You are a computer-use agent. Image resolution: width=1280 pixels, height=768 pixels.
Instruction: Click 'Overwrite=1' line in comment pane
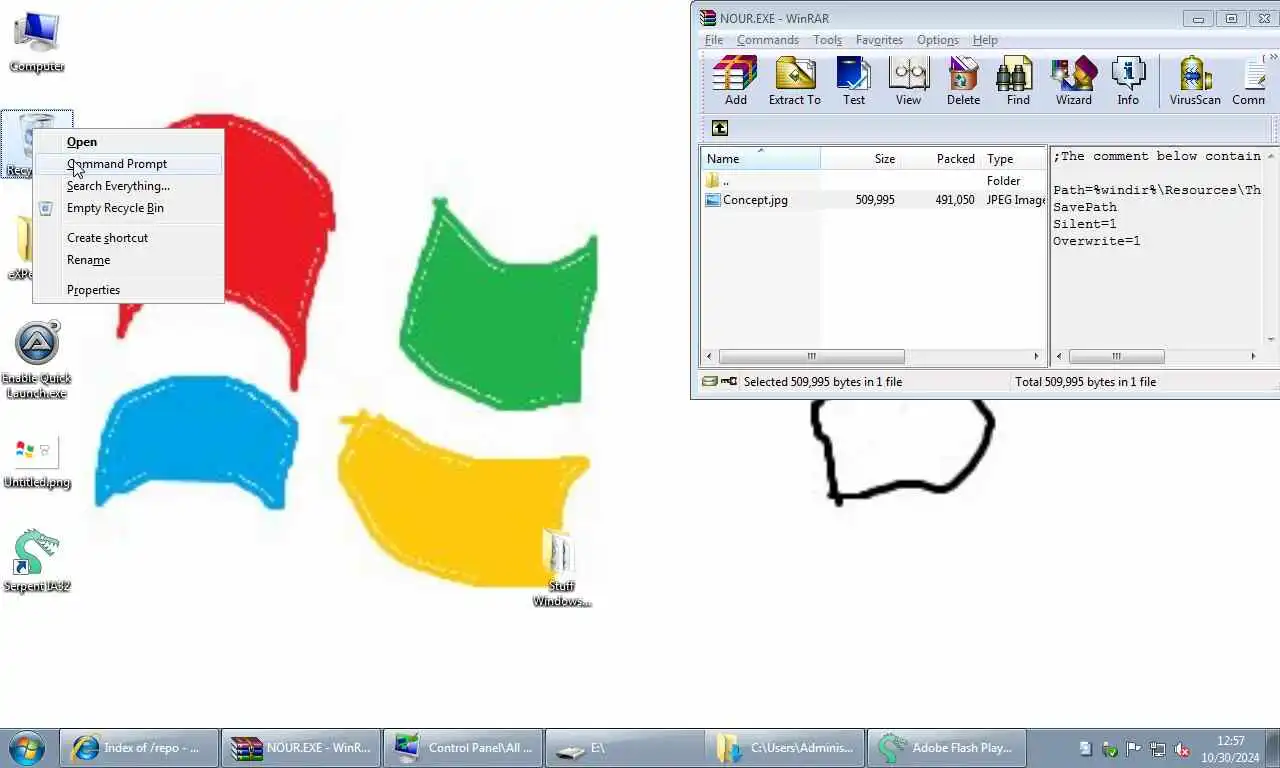click(1096, 241)
